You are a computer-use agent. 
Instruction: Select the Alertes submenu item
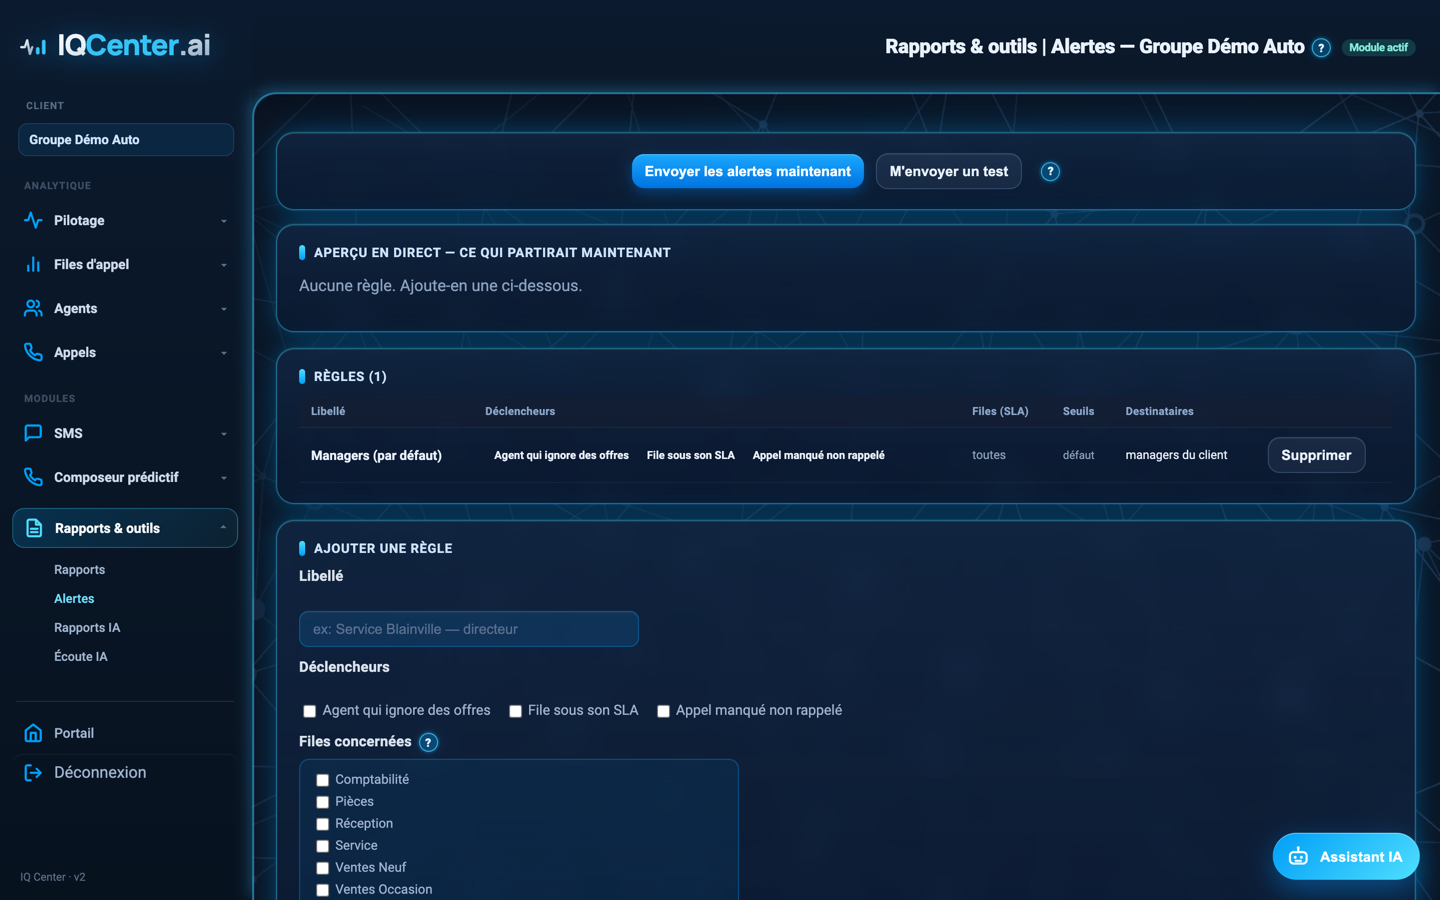pyautogui.click(x=74, y=599)
